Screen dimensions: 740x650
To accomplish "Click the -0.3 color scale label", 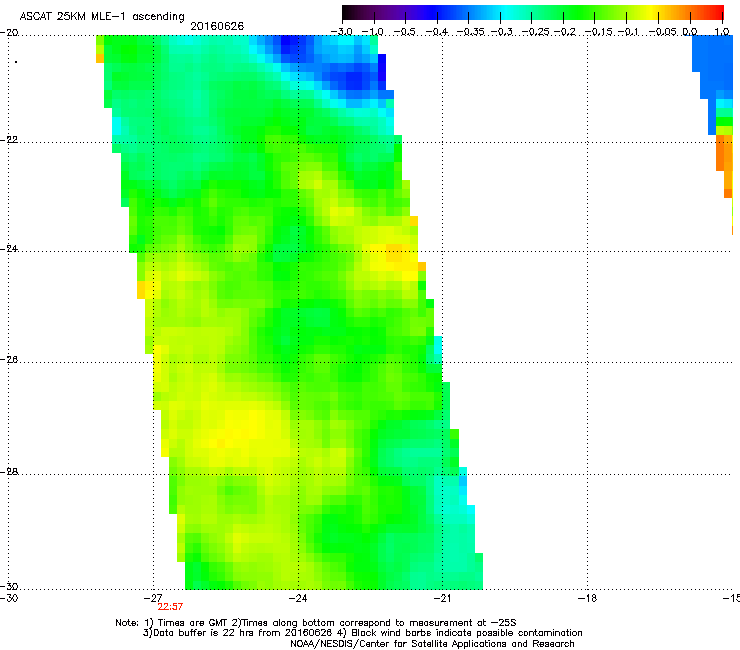I will click(x=502, y=32).
